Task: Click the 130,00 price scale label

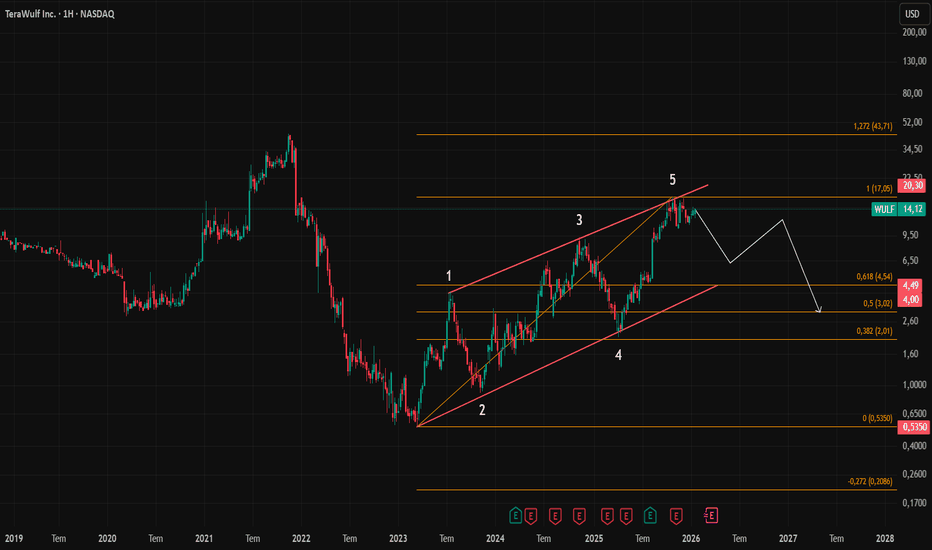Action: [914, 61]
